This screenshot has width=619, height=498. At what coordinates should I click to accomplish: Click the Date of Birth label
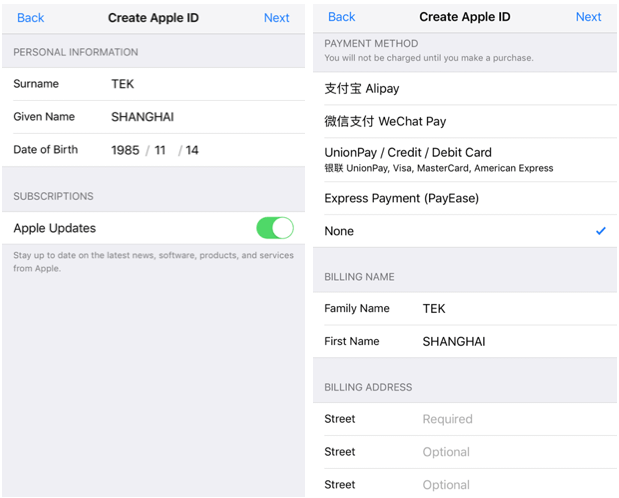45,150
